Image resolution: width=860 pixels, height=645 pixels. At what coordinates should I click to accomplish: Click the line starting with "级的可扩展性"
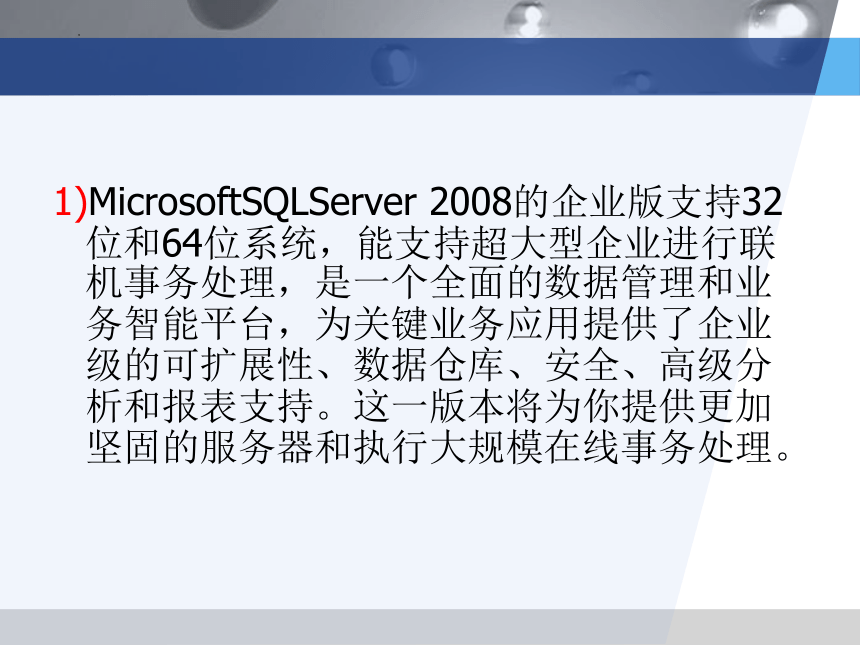tap(429, 366)
